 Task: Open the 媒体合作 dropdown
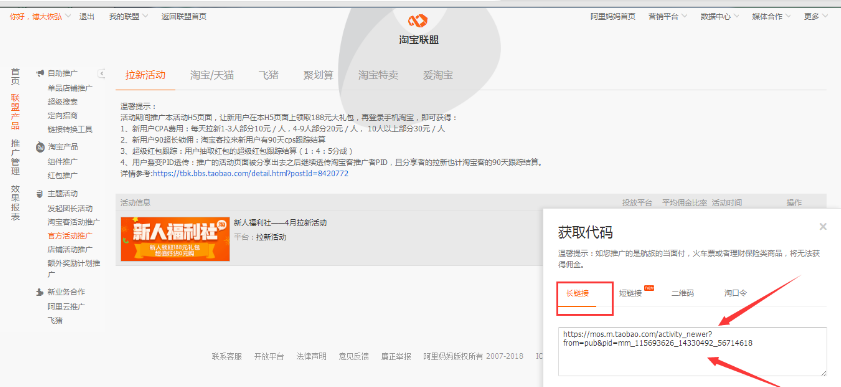point(772,17)
